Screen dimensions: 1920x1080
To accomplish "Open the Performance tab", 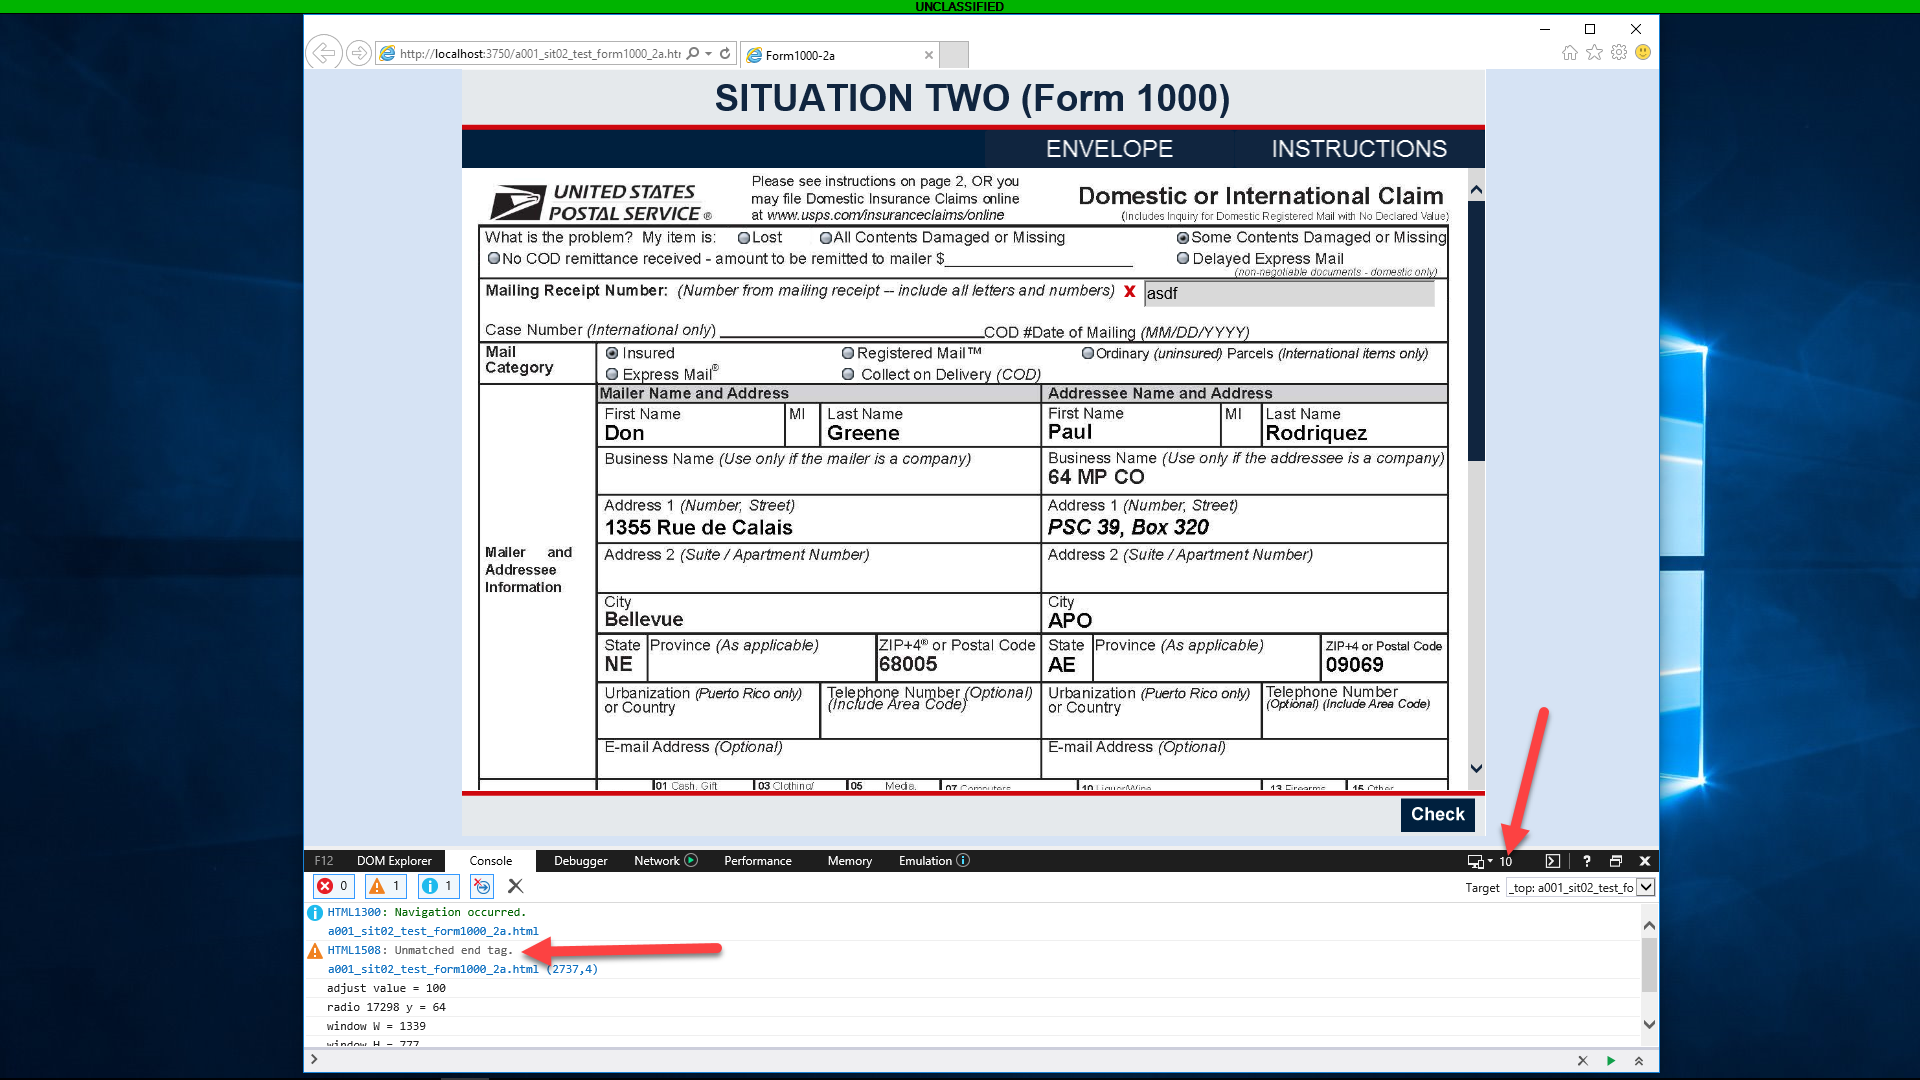I will 758,861.
